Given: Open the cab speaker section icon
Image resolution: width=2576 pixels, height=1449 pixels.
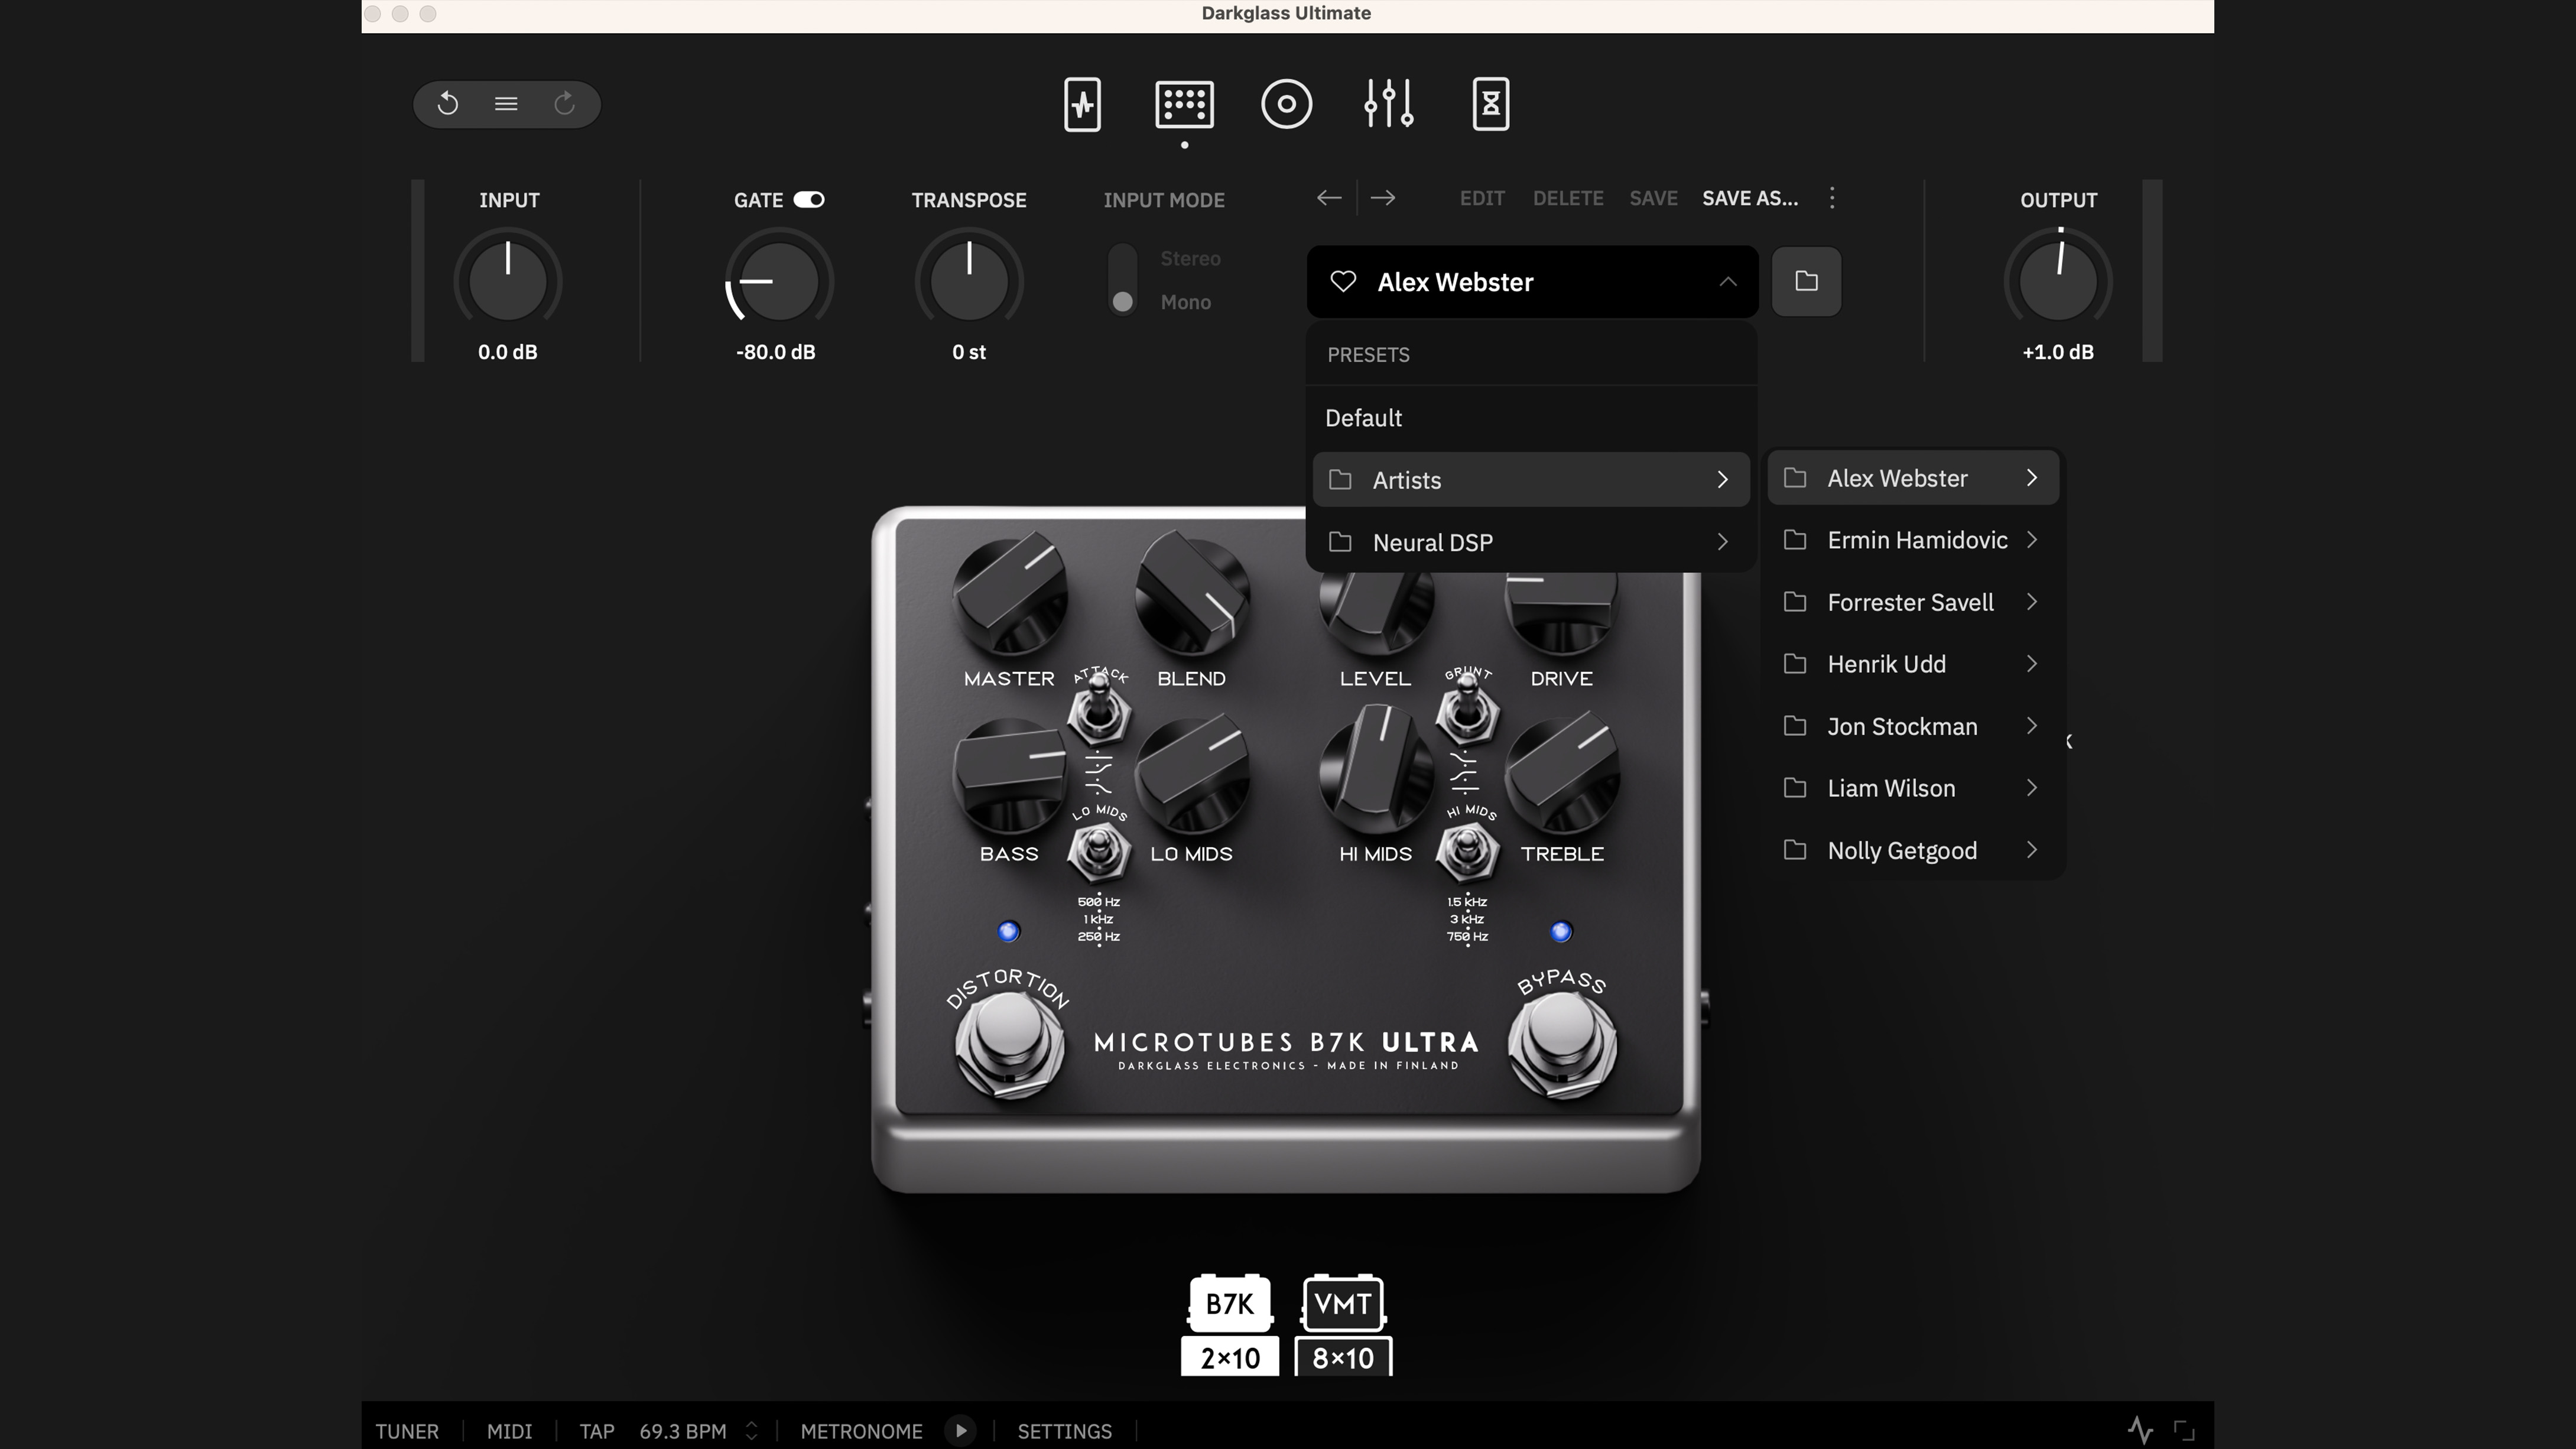Looking at the screenshot, I should (x=1286, y=104).
